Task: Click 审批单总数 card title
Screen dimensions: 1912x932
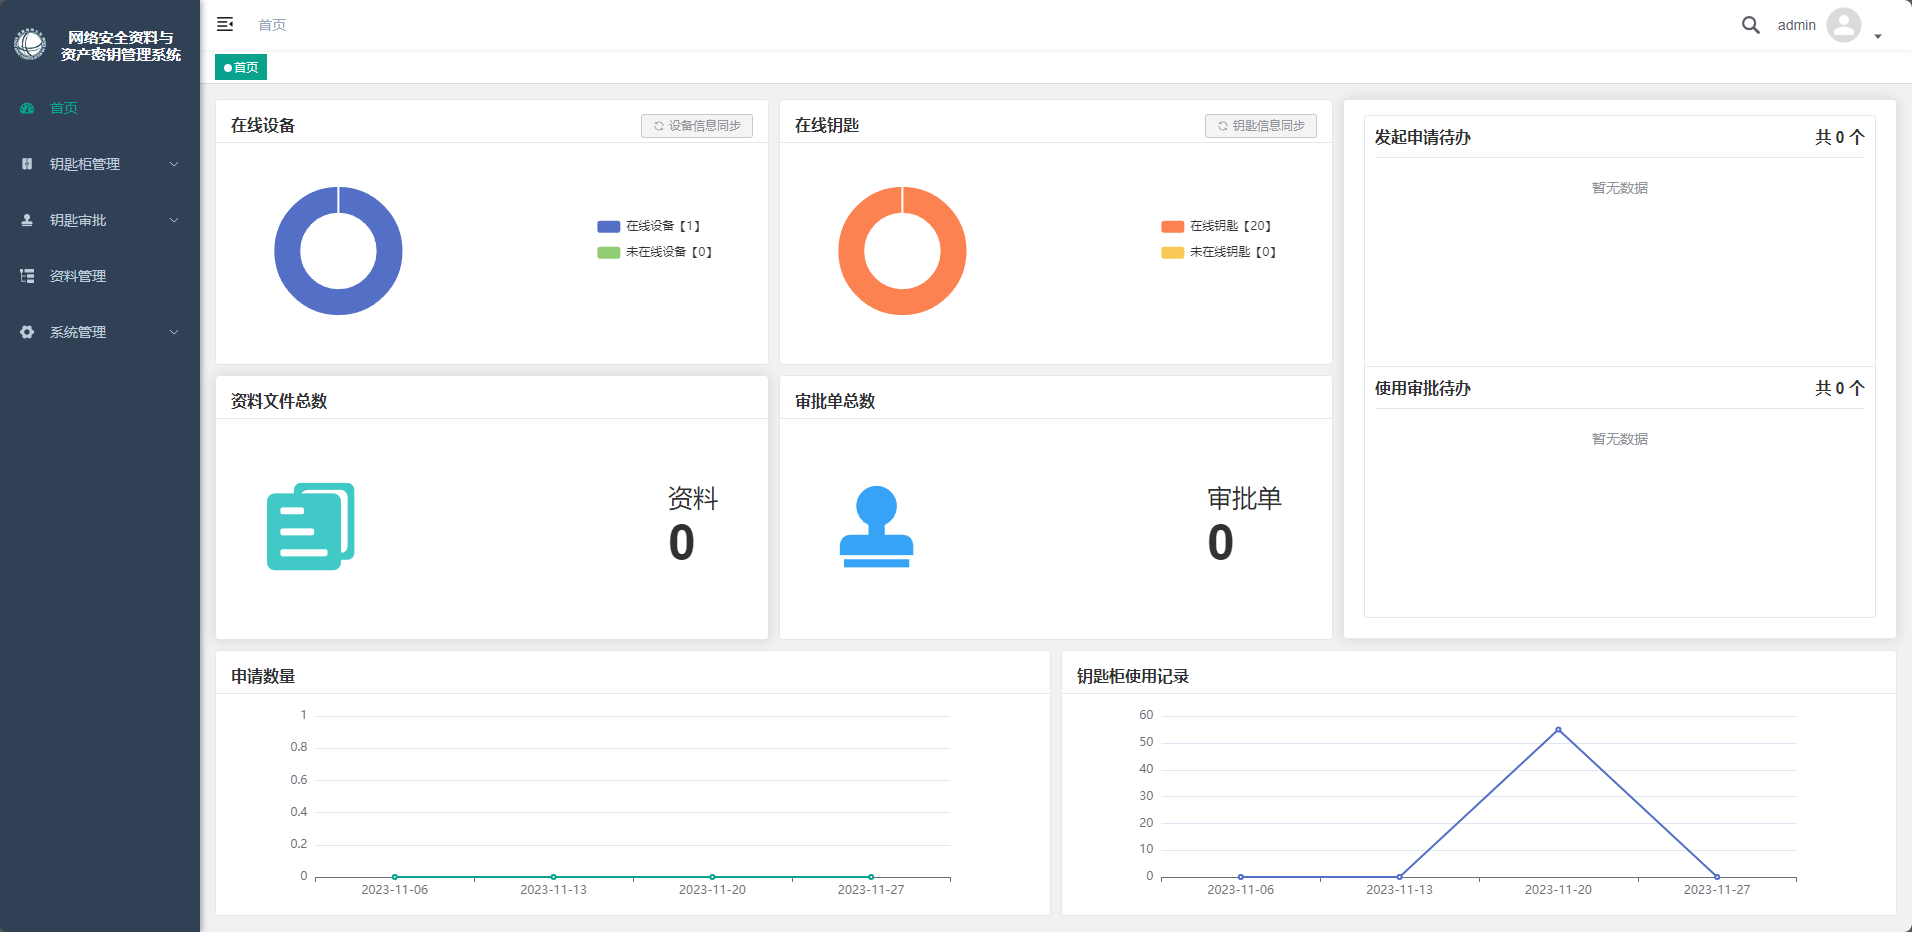Action: coord(835,402)
